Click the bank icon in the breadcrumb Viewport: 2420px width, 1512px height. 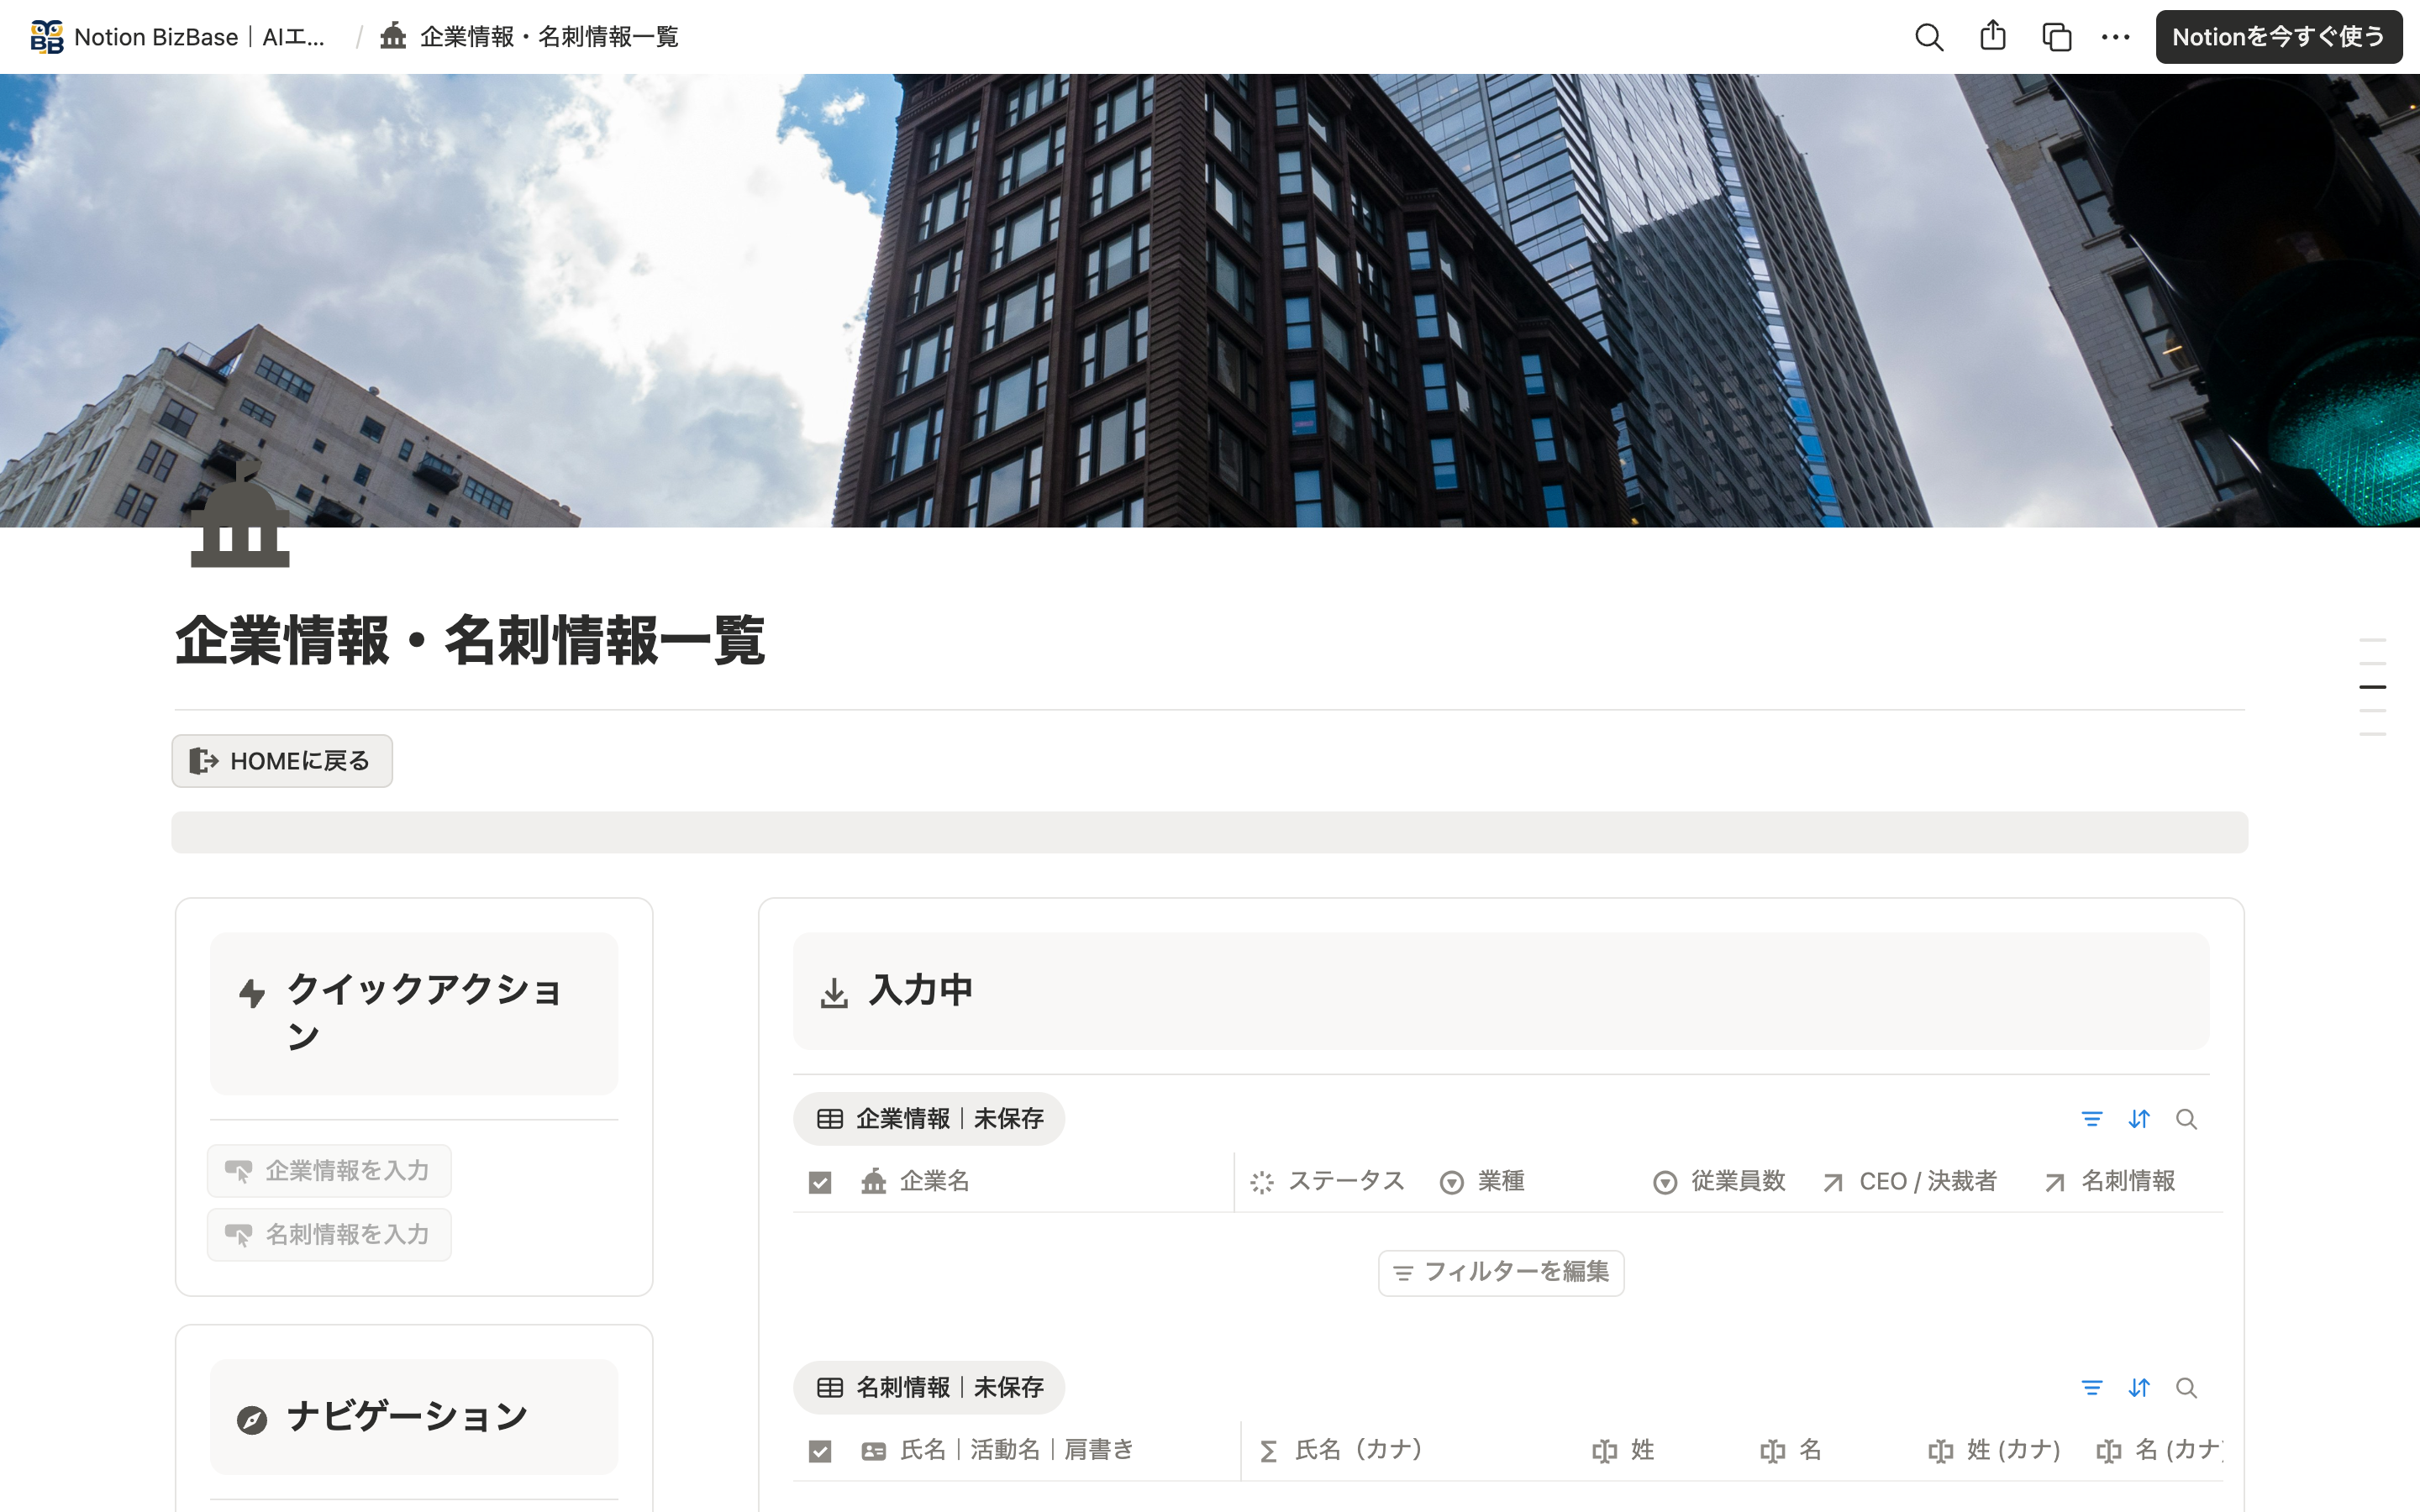pyautogui.click(x=393, y=37)
